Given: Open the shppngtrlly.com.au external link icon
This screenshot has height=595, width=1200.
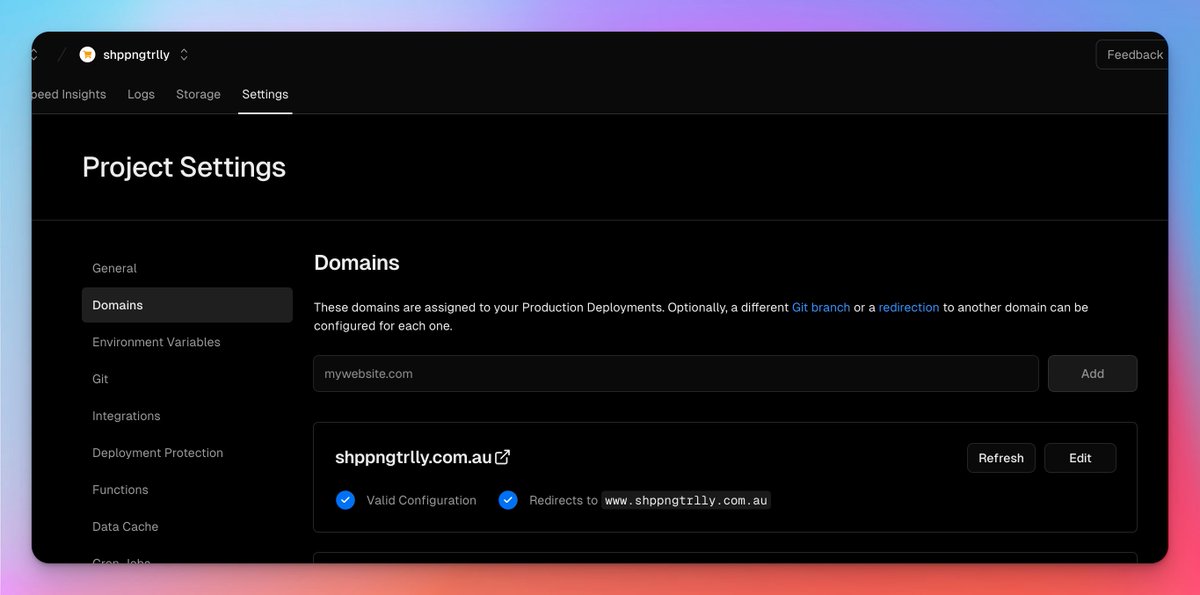Looking at the screenshot, I should pyautogui.click(x=503, y=457).
